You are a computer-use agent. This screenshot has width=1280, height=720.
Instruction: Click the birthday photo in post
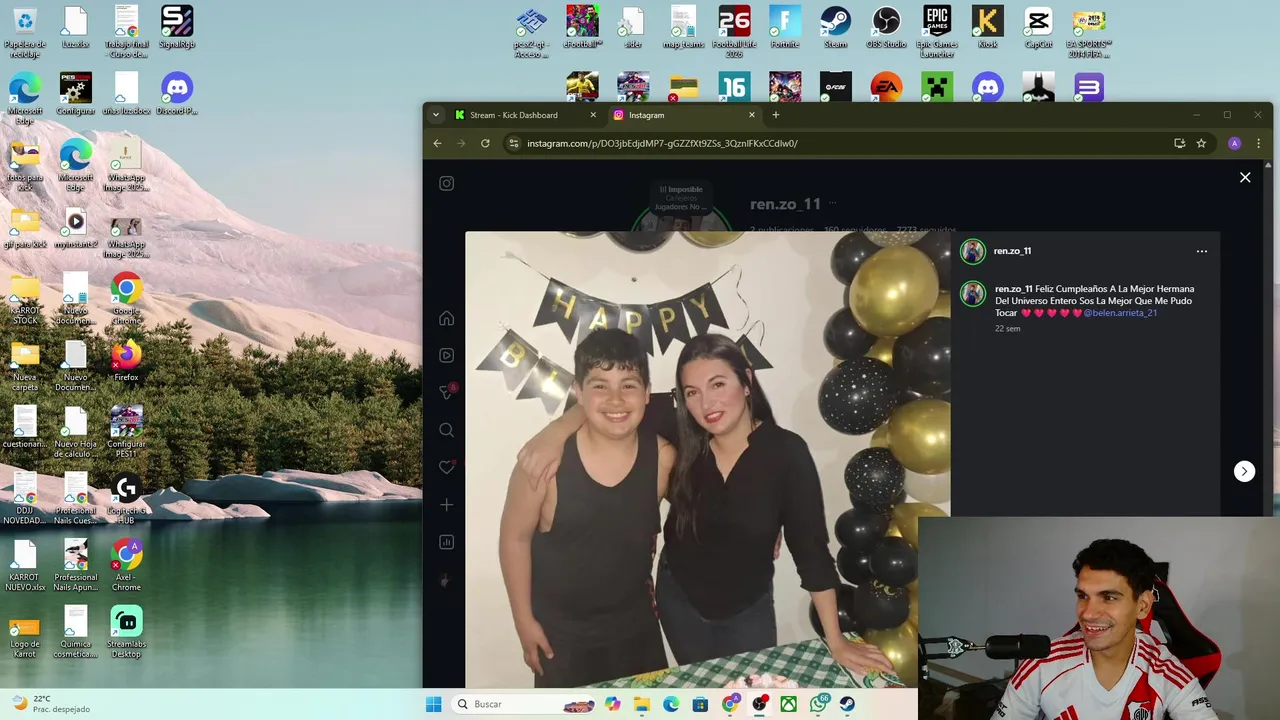click(x=707, y=459)
